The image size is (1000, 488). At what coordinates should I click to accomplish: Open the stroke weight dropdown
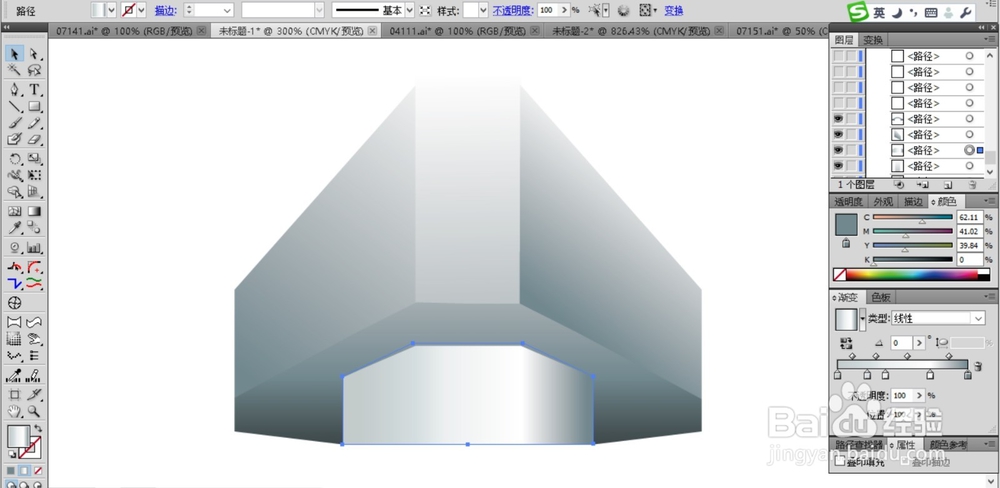click(x=227, y=10)
